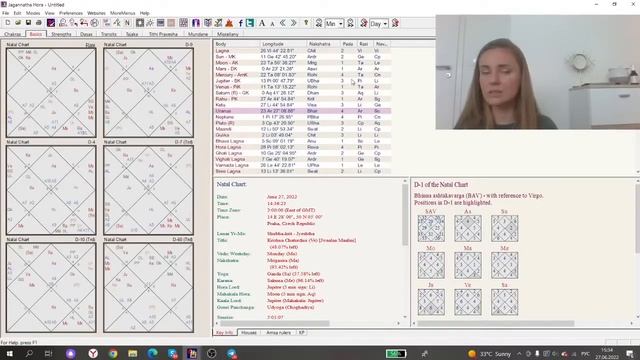
Task: Click the red step-back icon left of Day
Action: [x=363, y=23]
